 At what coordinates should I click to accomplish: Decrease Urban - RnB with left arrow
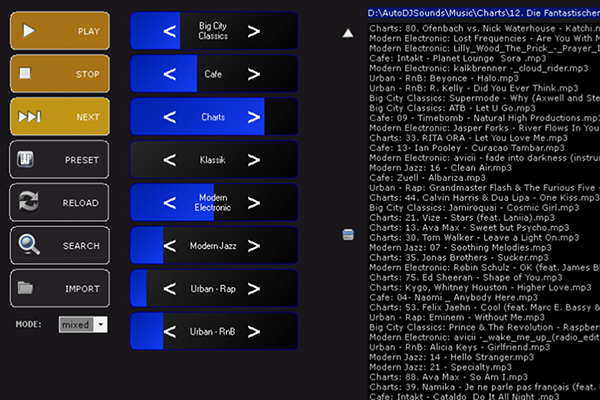[x=170, y=331]
